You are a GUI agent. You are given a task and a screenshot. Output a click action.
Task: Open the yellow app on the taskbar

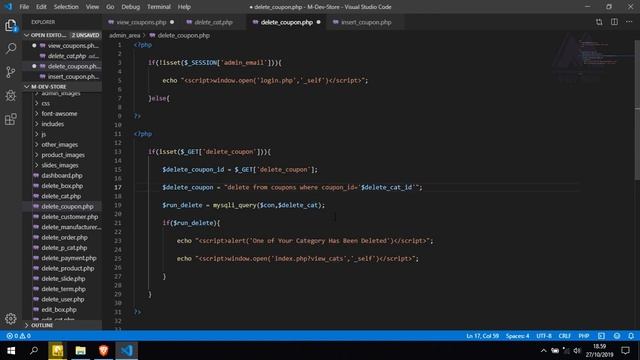point(57,351)
